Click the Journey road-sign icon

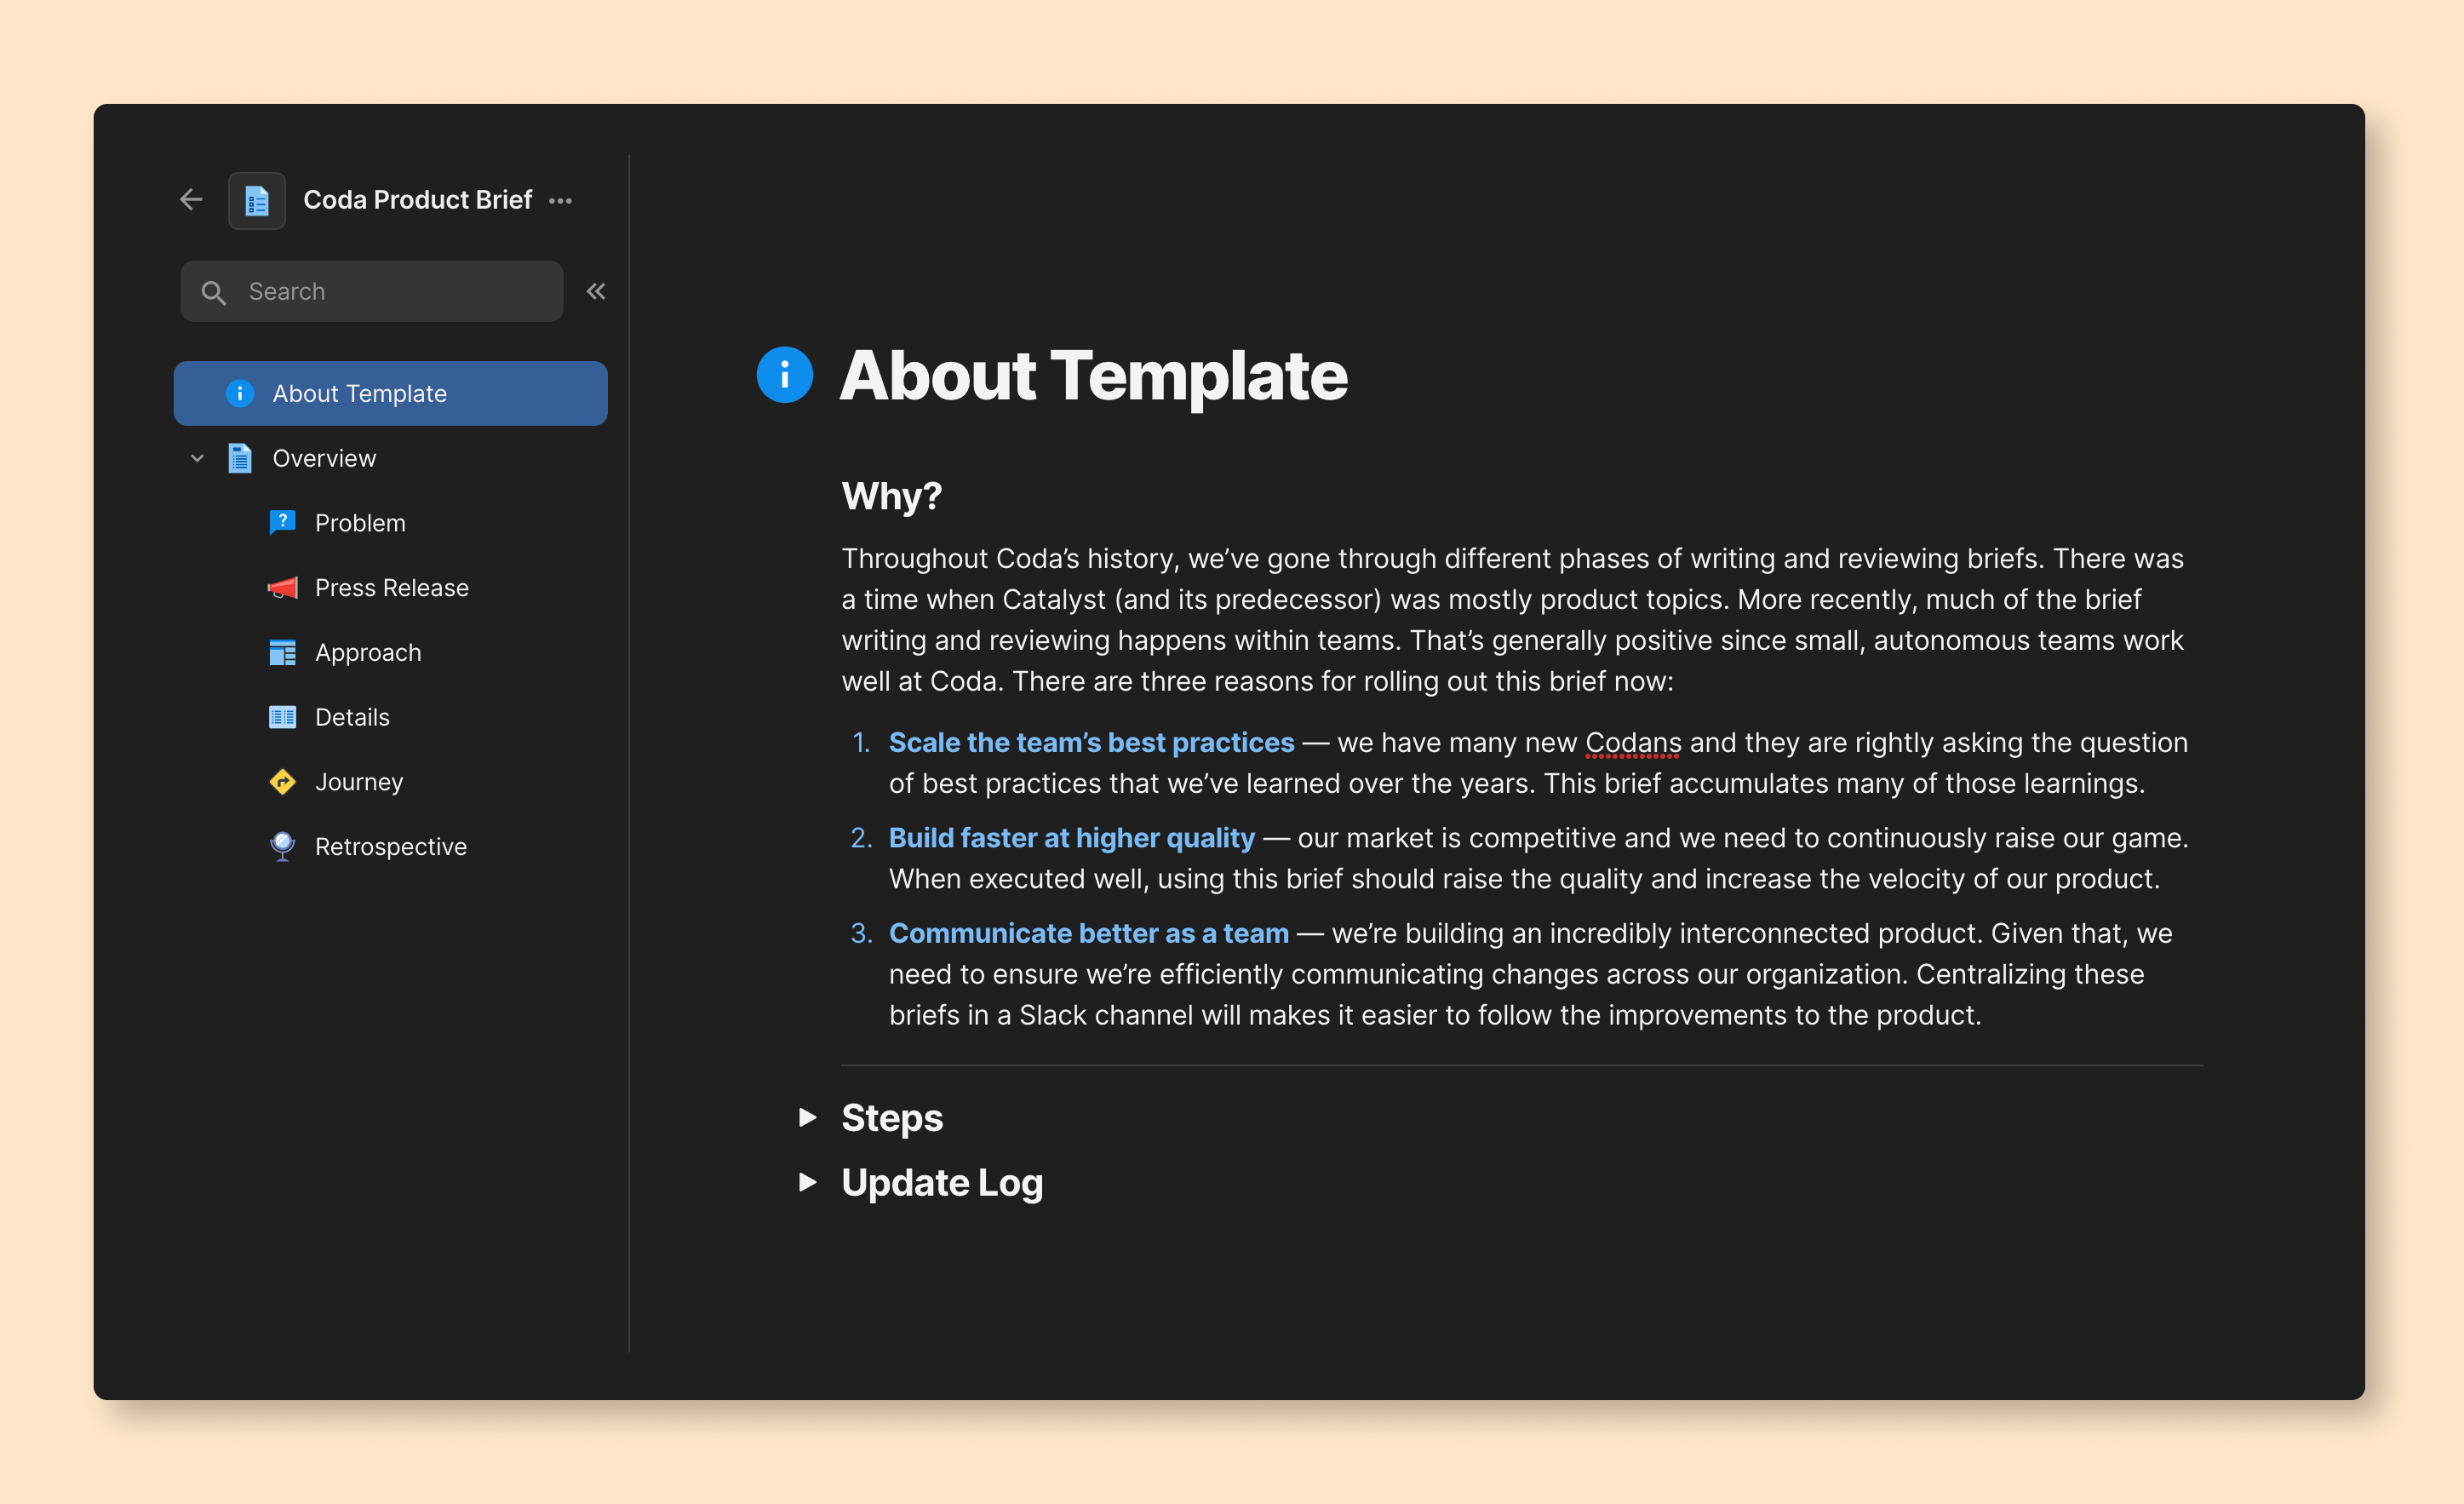coord(283,782)
